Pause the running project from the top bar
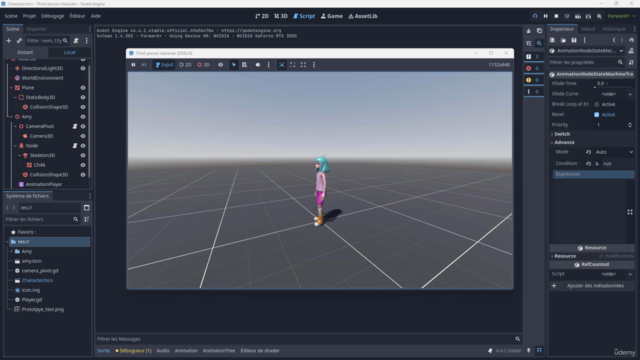 point(545,16)
